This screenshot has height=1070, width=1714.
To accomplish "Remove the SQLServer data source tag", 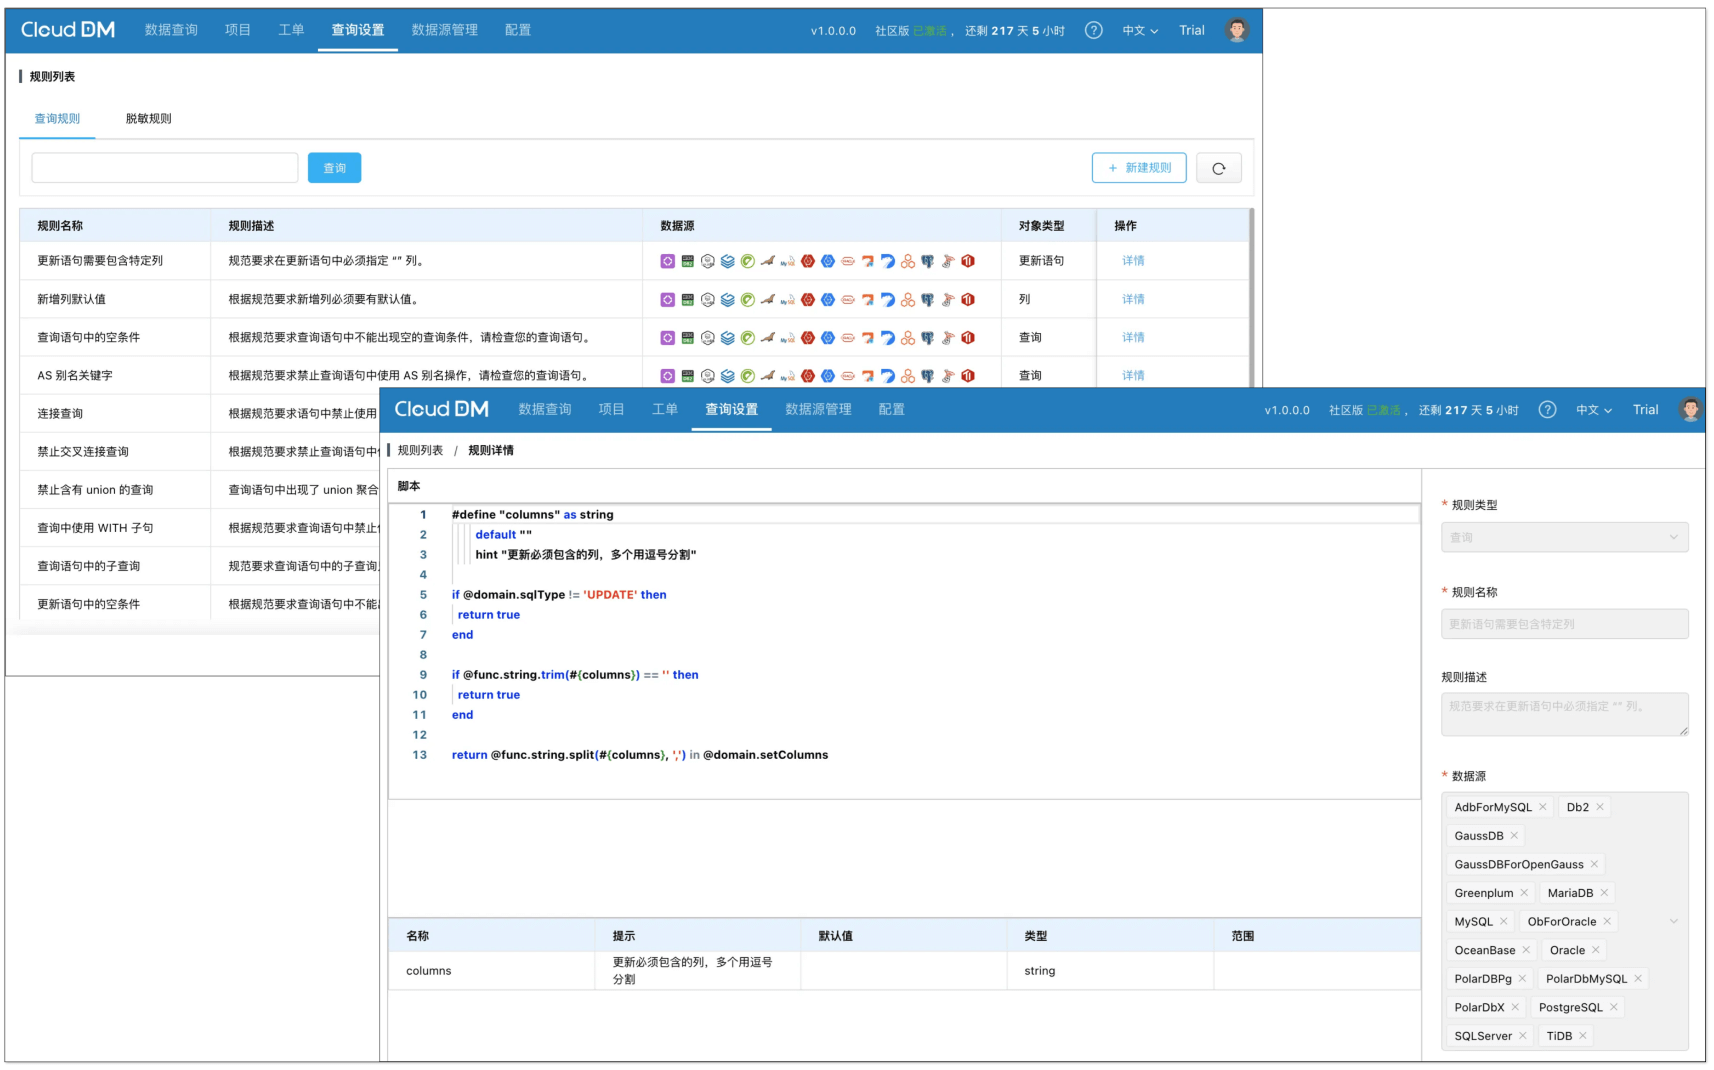I will (1523, 1036).
